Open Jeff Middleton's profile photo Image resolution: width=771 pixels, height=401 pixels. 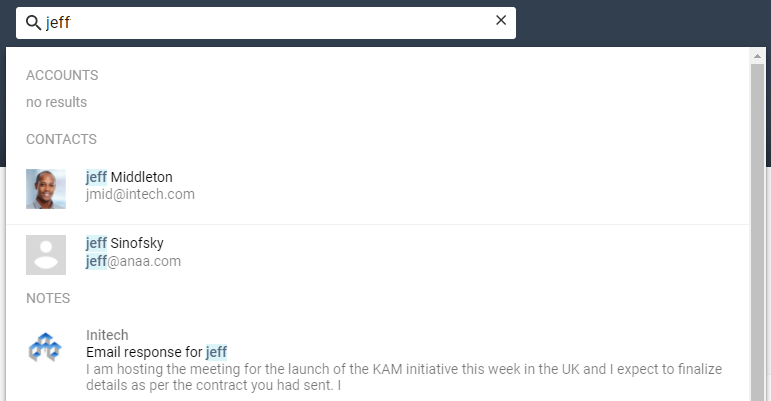coord(46,189)
